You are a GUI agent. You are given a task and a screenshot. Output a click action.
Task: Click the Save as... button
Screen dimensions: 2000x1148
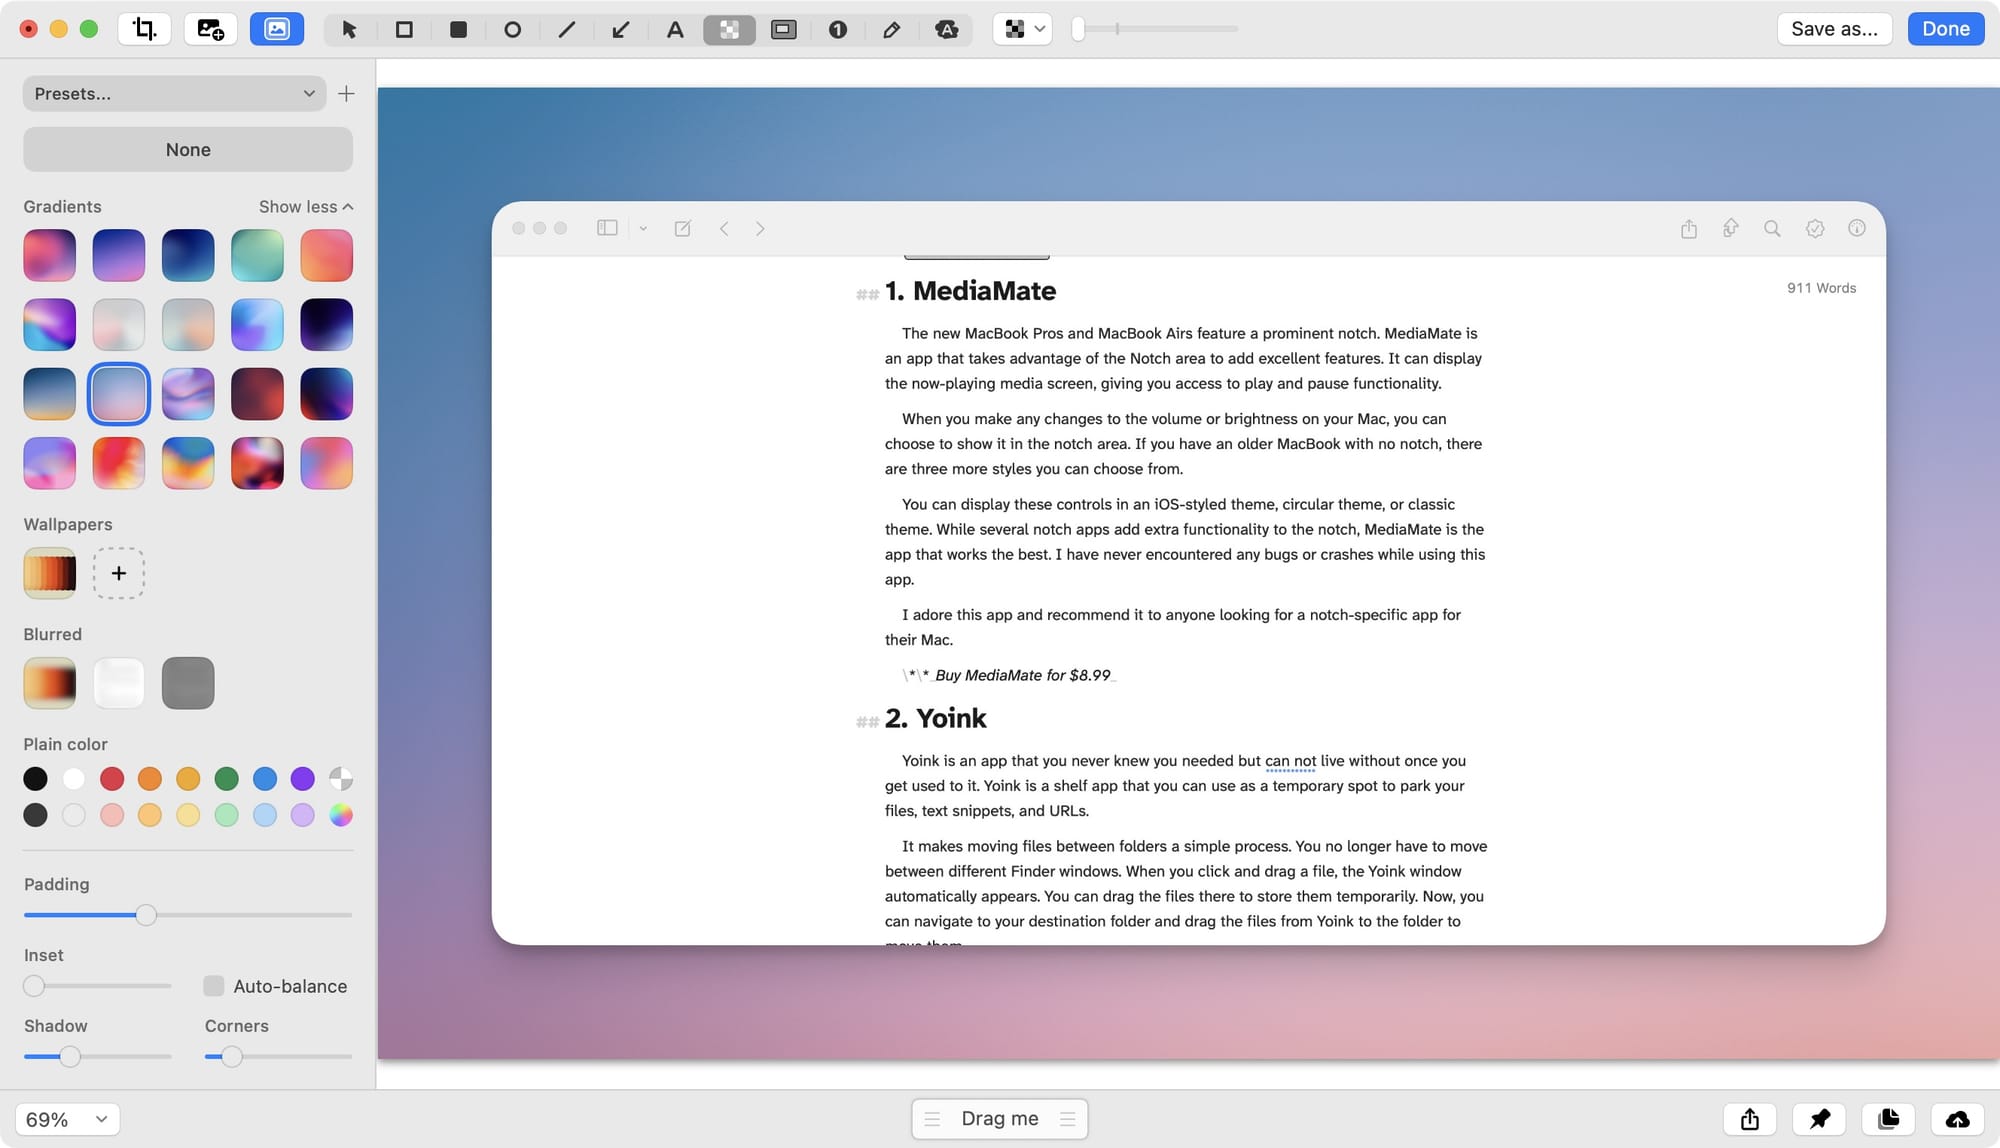pos(1834,29)
